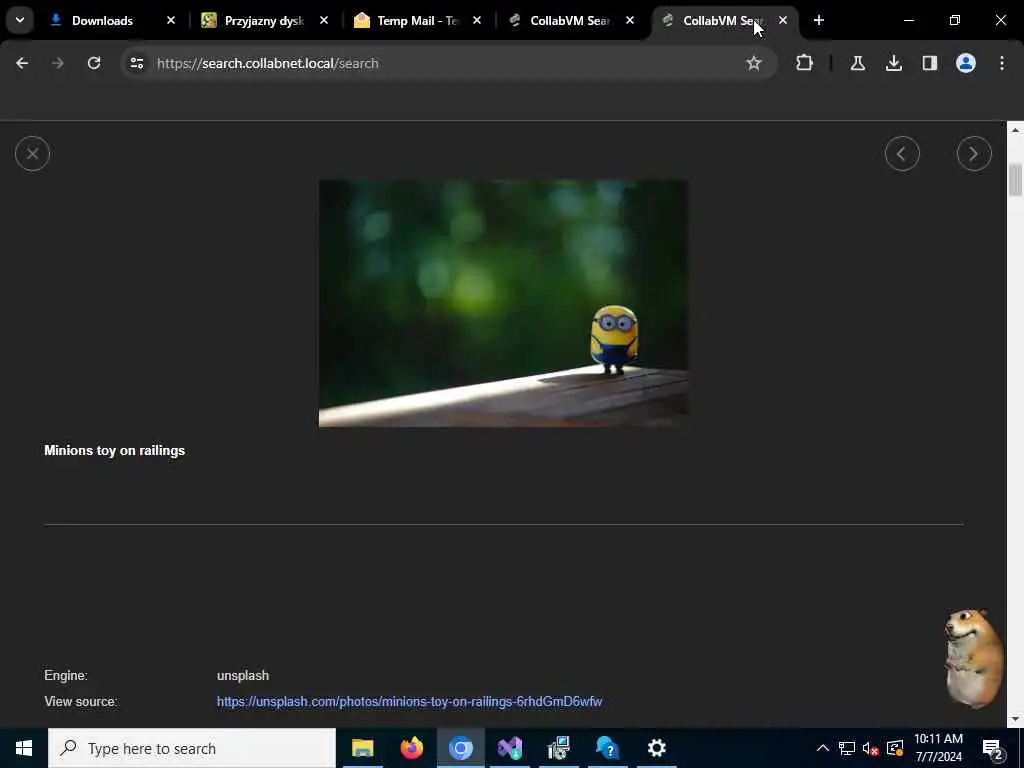Close the Downloads tab
Viewport: 1024px width, 768px height.
point(171,21)
